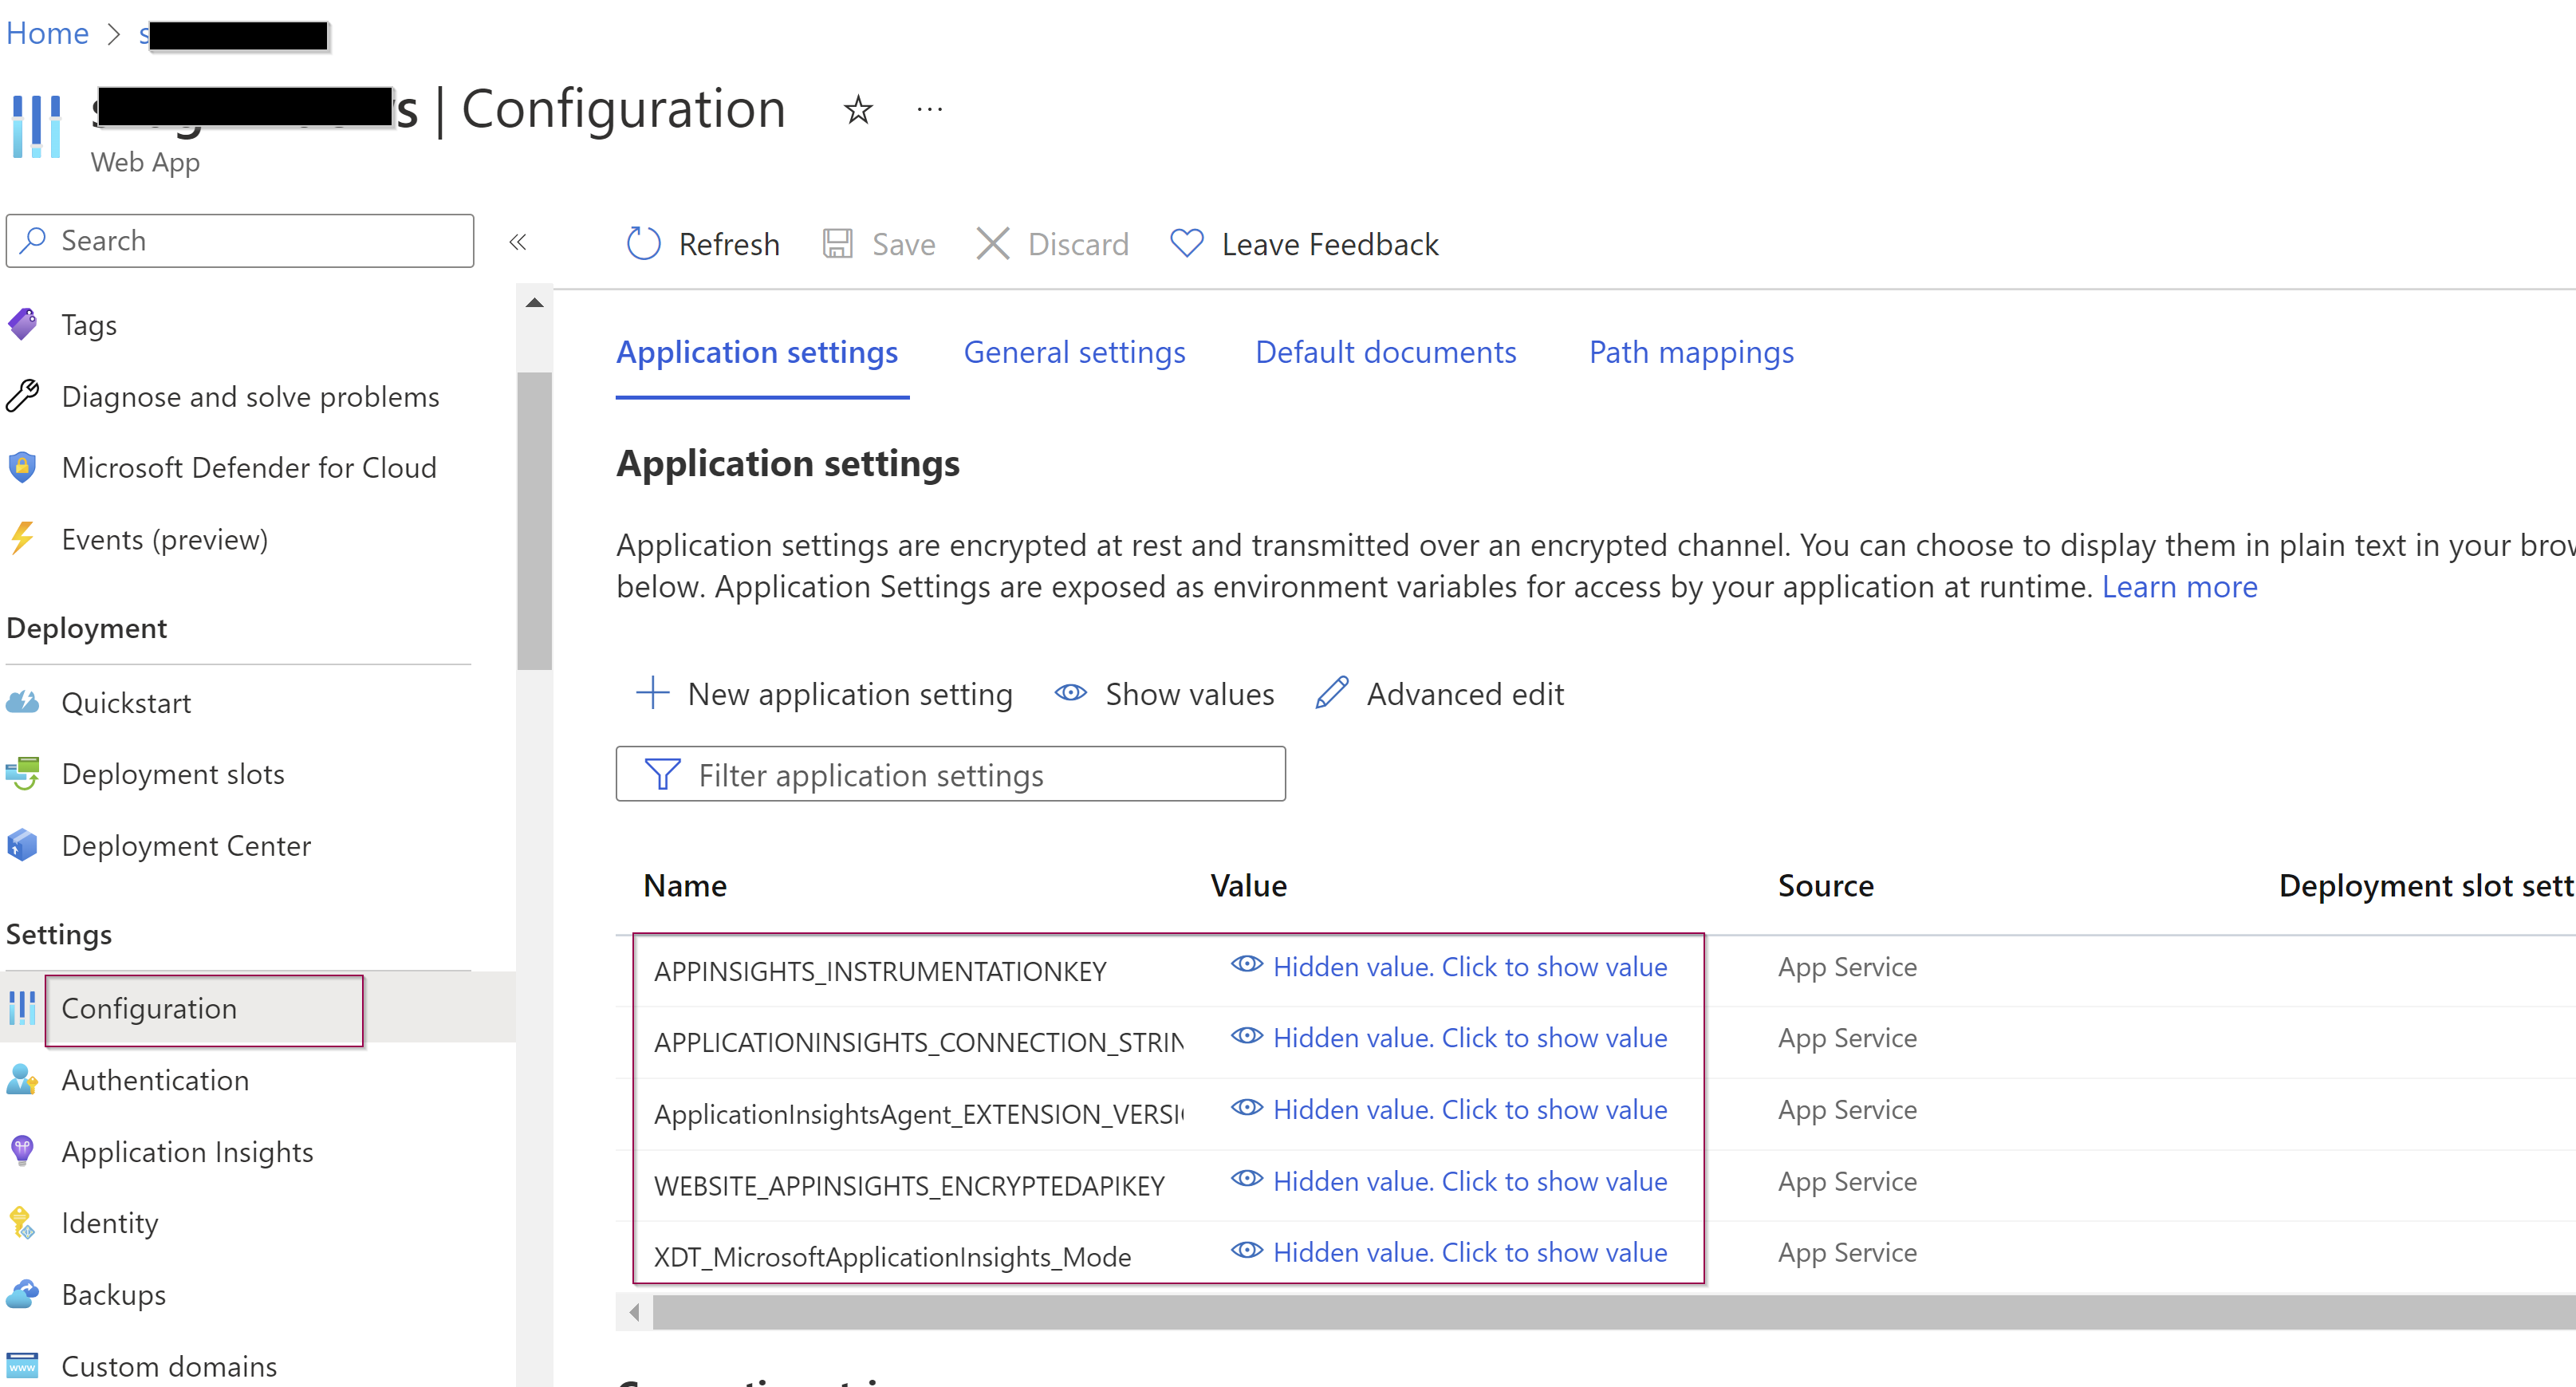
Task: Click the Leave Feedback label
Action: coord(1330,244)
